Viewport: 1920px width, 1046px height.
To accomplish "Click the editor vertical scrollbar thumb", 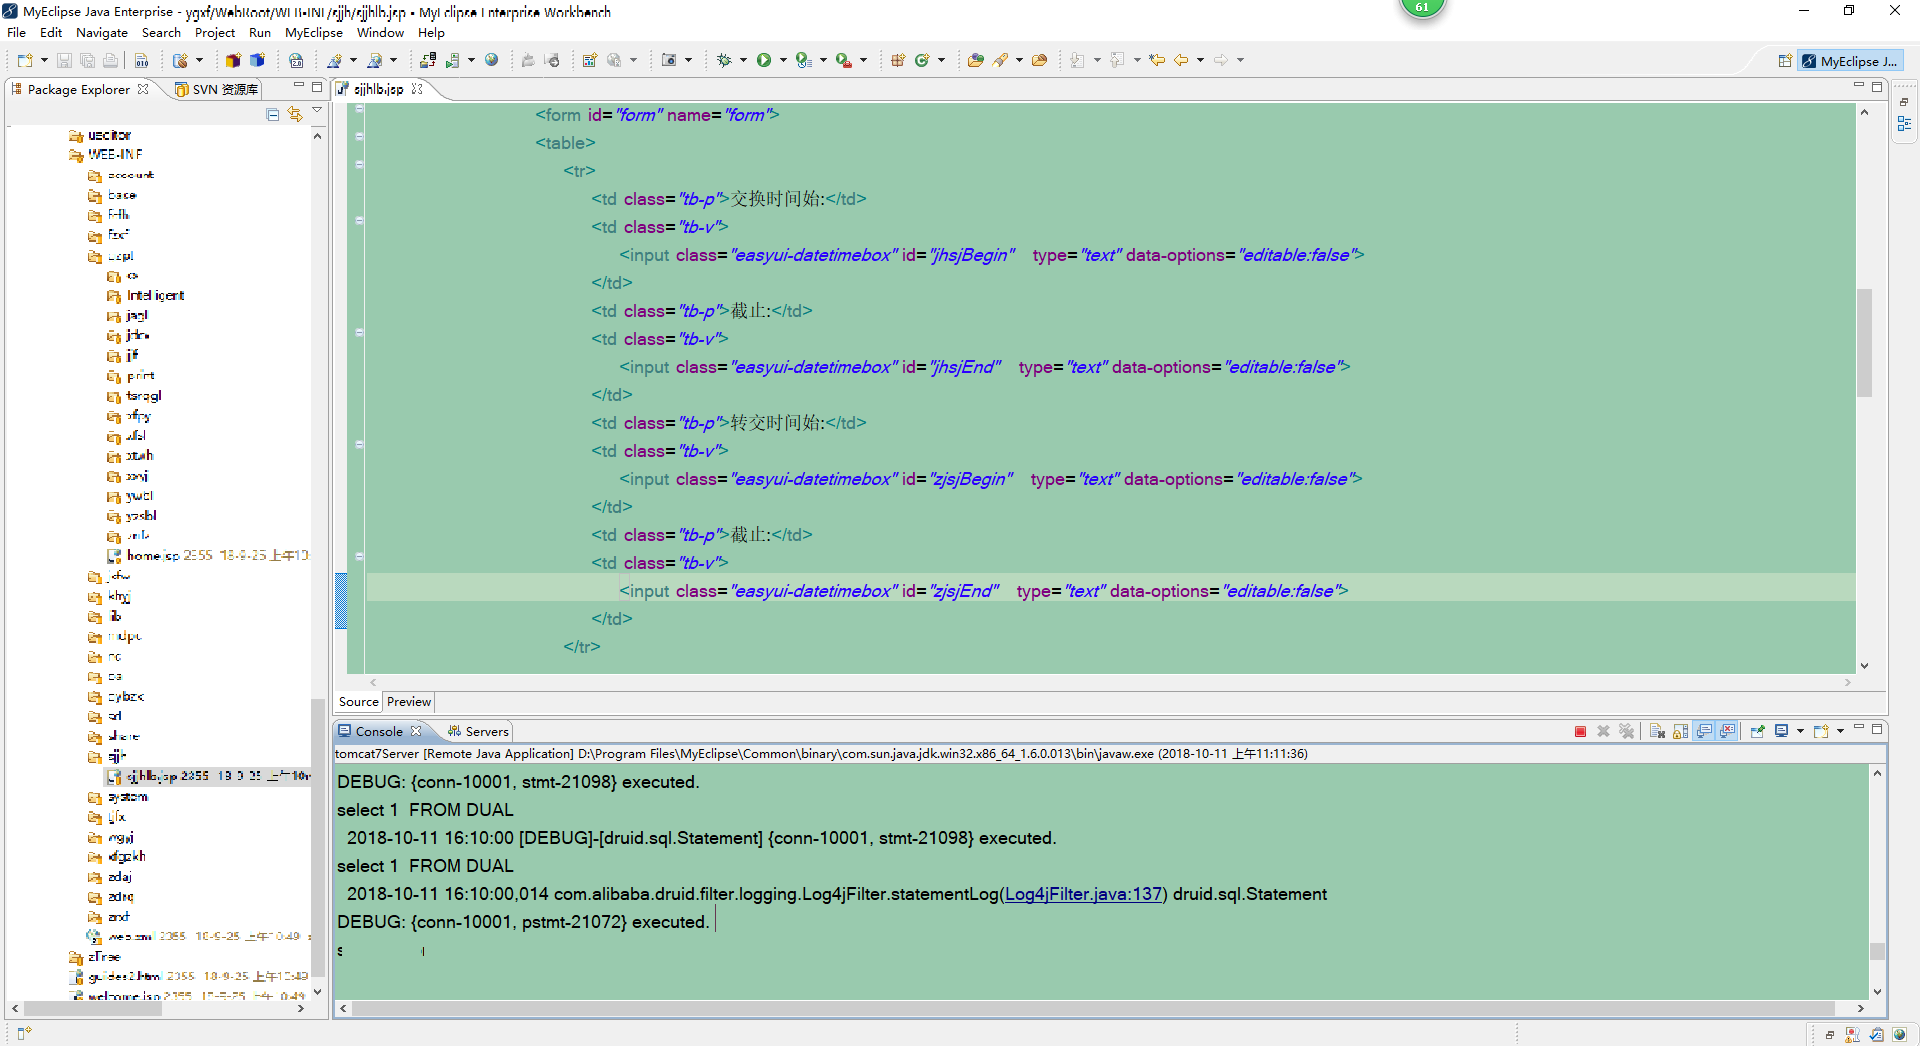I will click(1864, 343).
